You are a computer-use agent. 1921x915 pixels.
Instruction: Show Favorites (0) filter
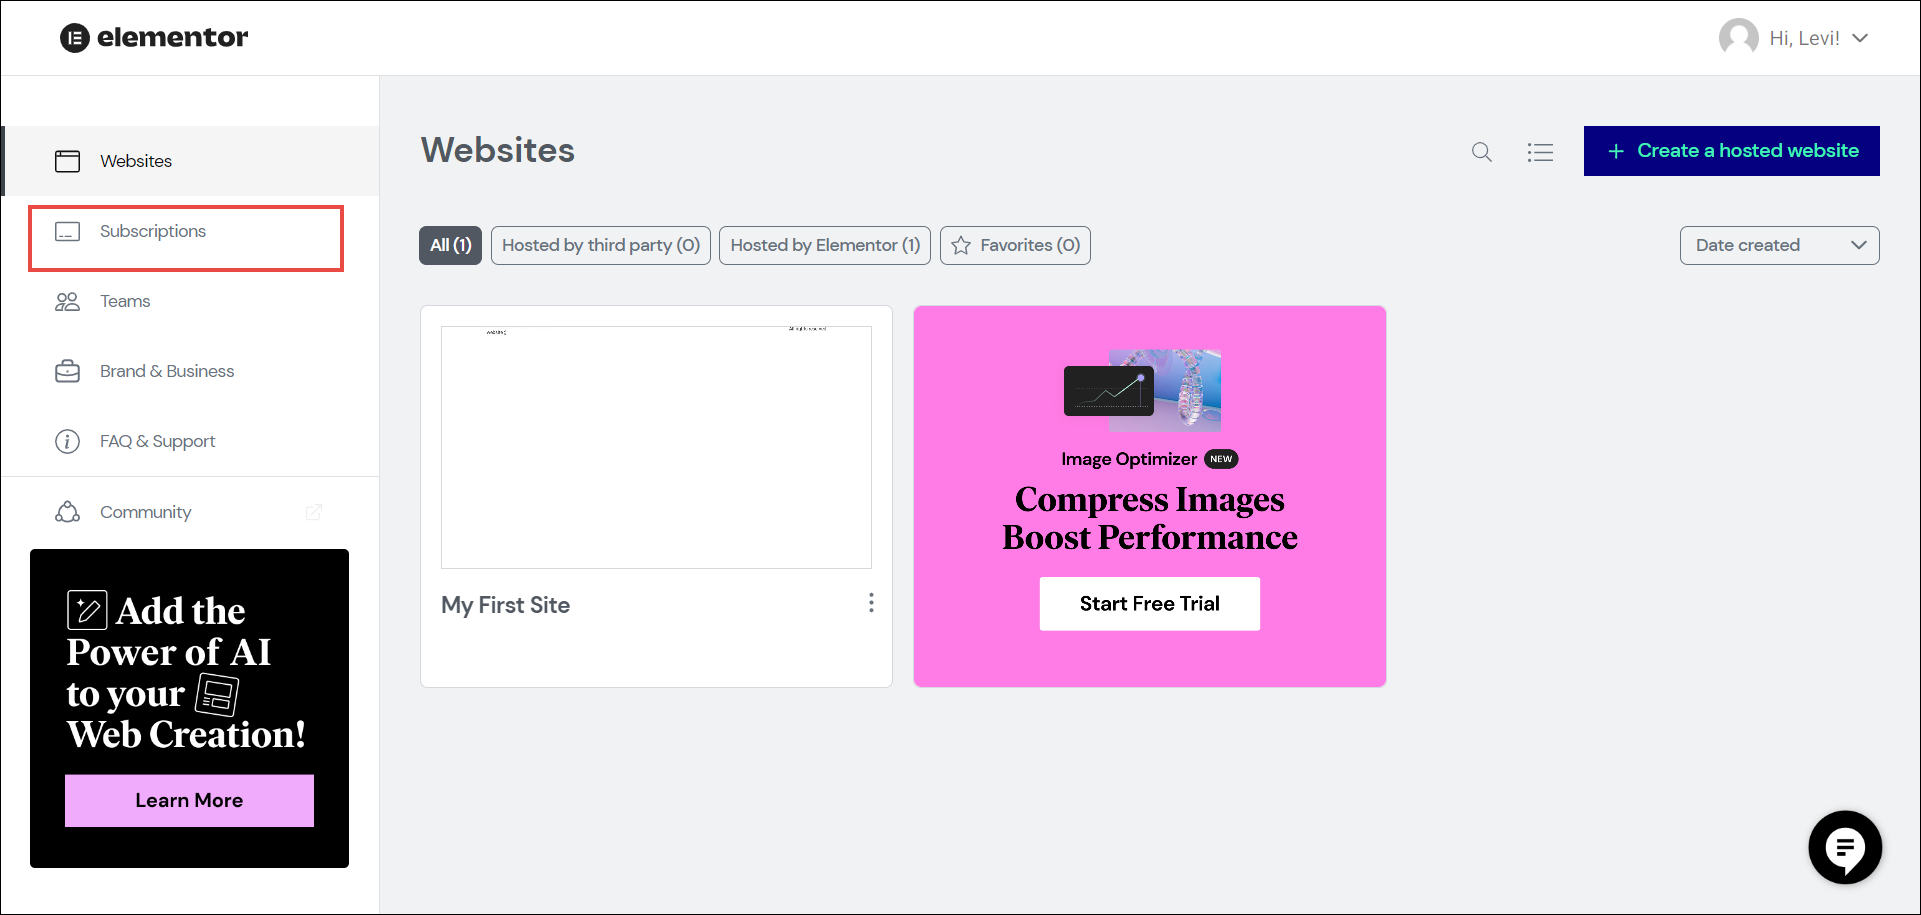coord(1015,245)
